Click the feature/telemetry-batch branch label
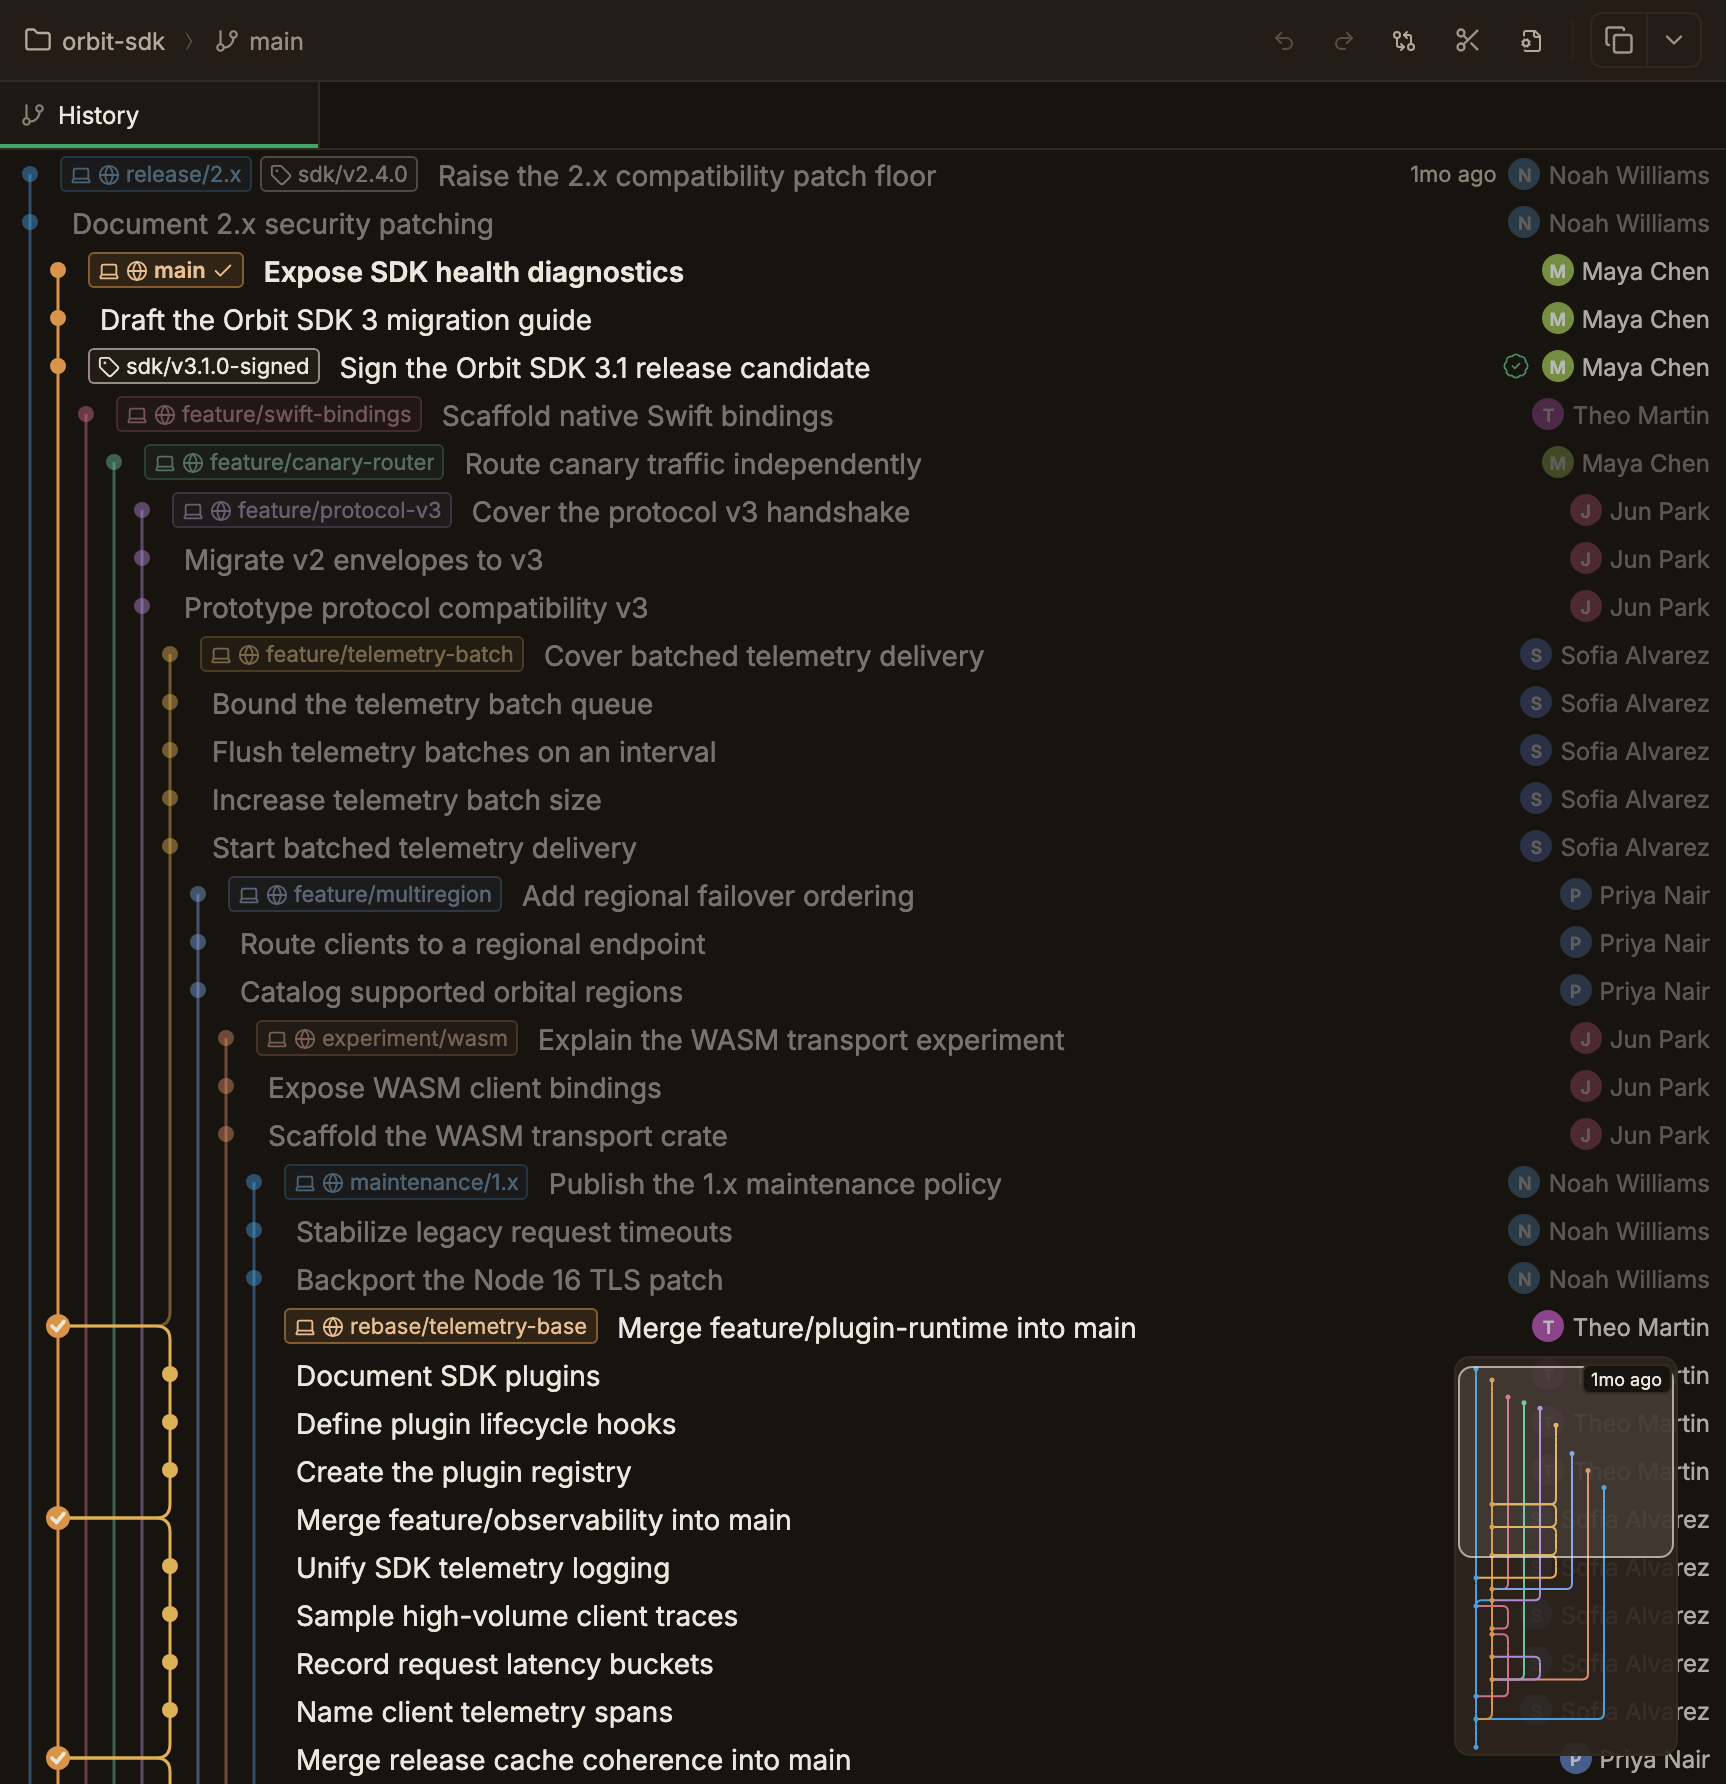1726x1784 pixels. (362, 654)
